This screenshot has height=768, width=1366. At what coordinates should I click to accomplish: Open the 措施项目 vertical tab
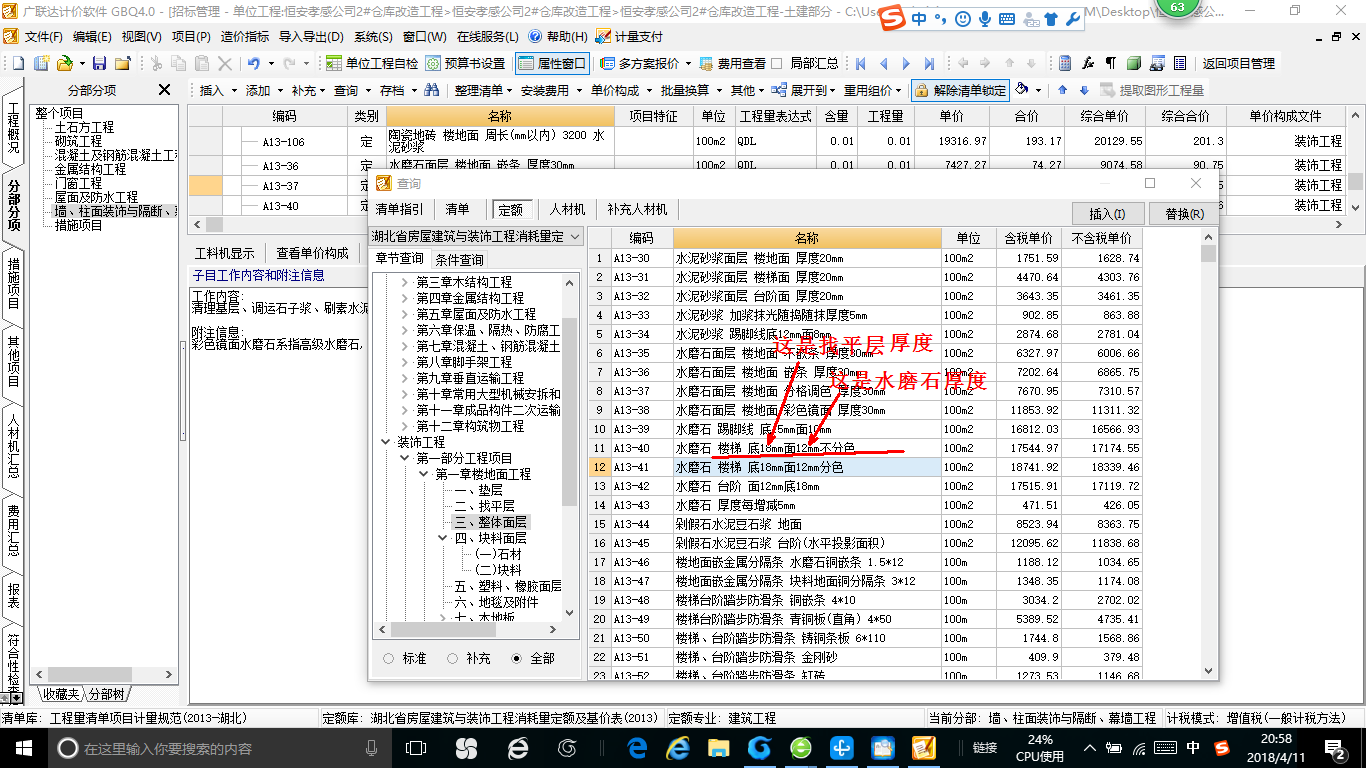tap(13, 283)
